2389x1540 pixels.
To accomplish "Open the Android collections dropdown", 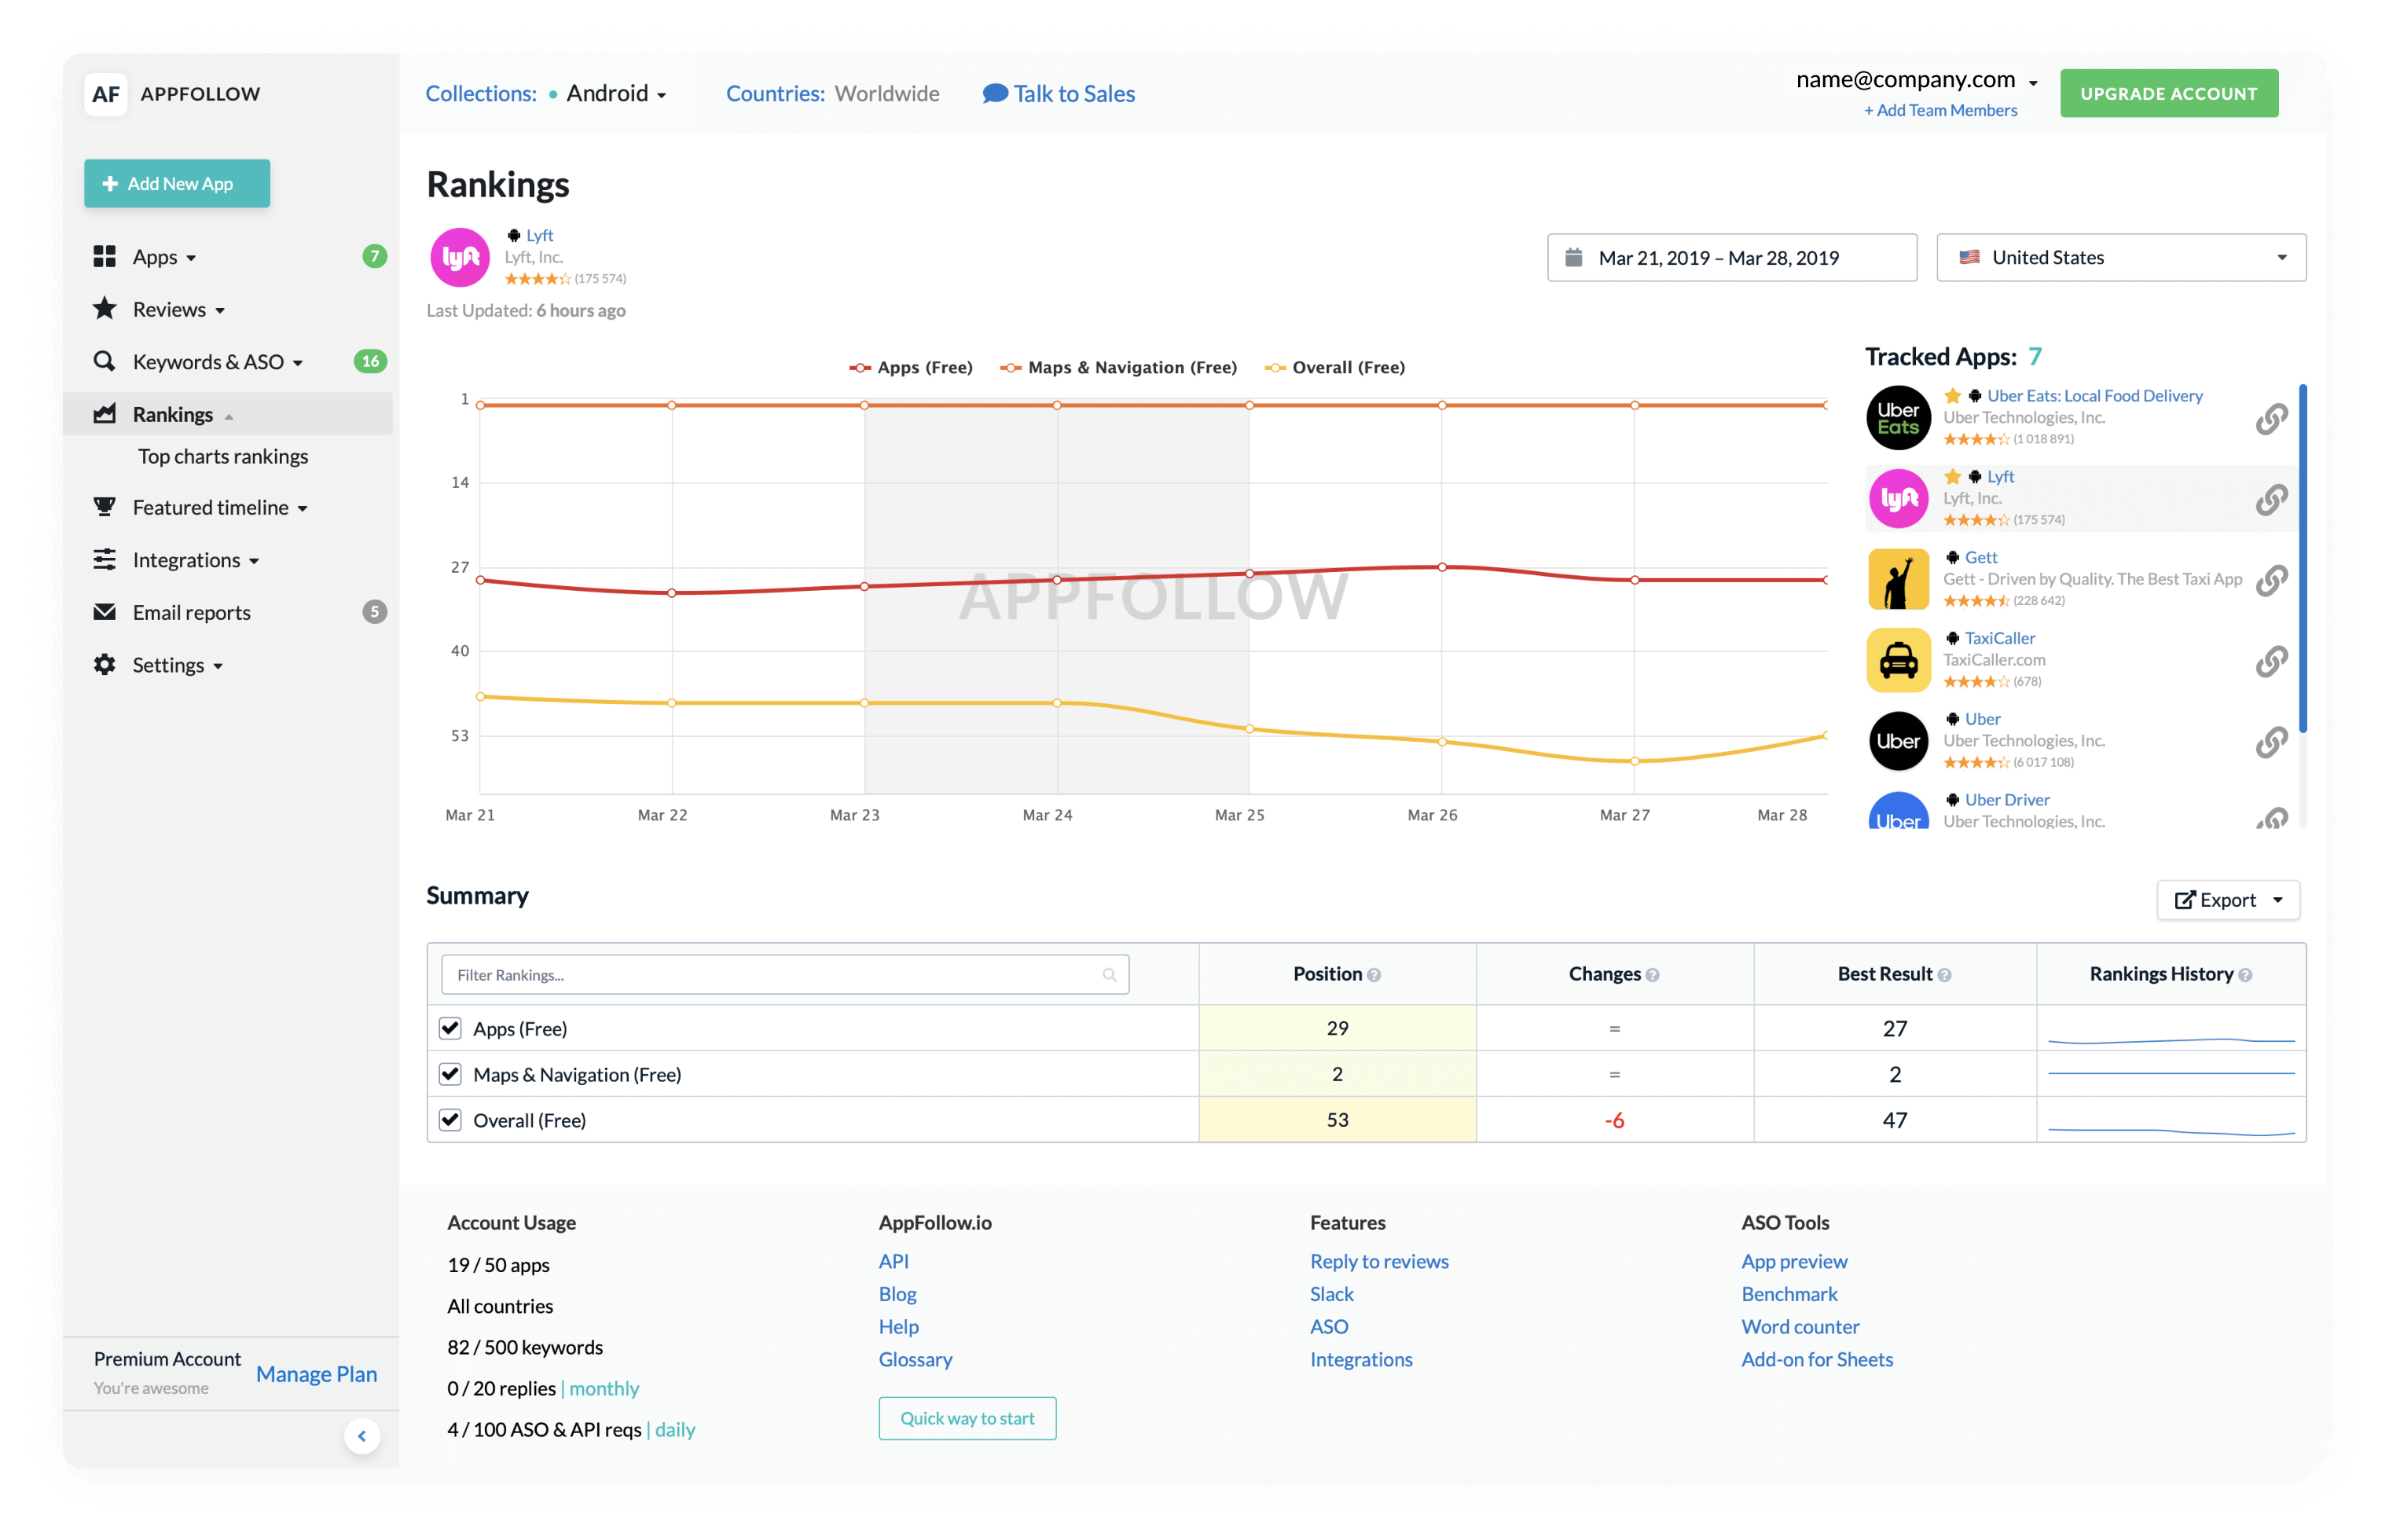I will pyautogui.click(x=616, y=94).
